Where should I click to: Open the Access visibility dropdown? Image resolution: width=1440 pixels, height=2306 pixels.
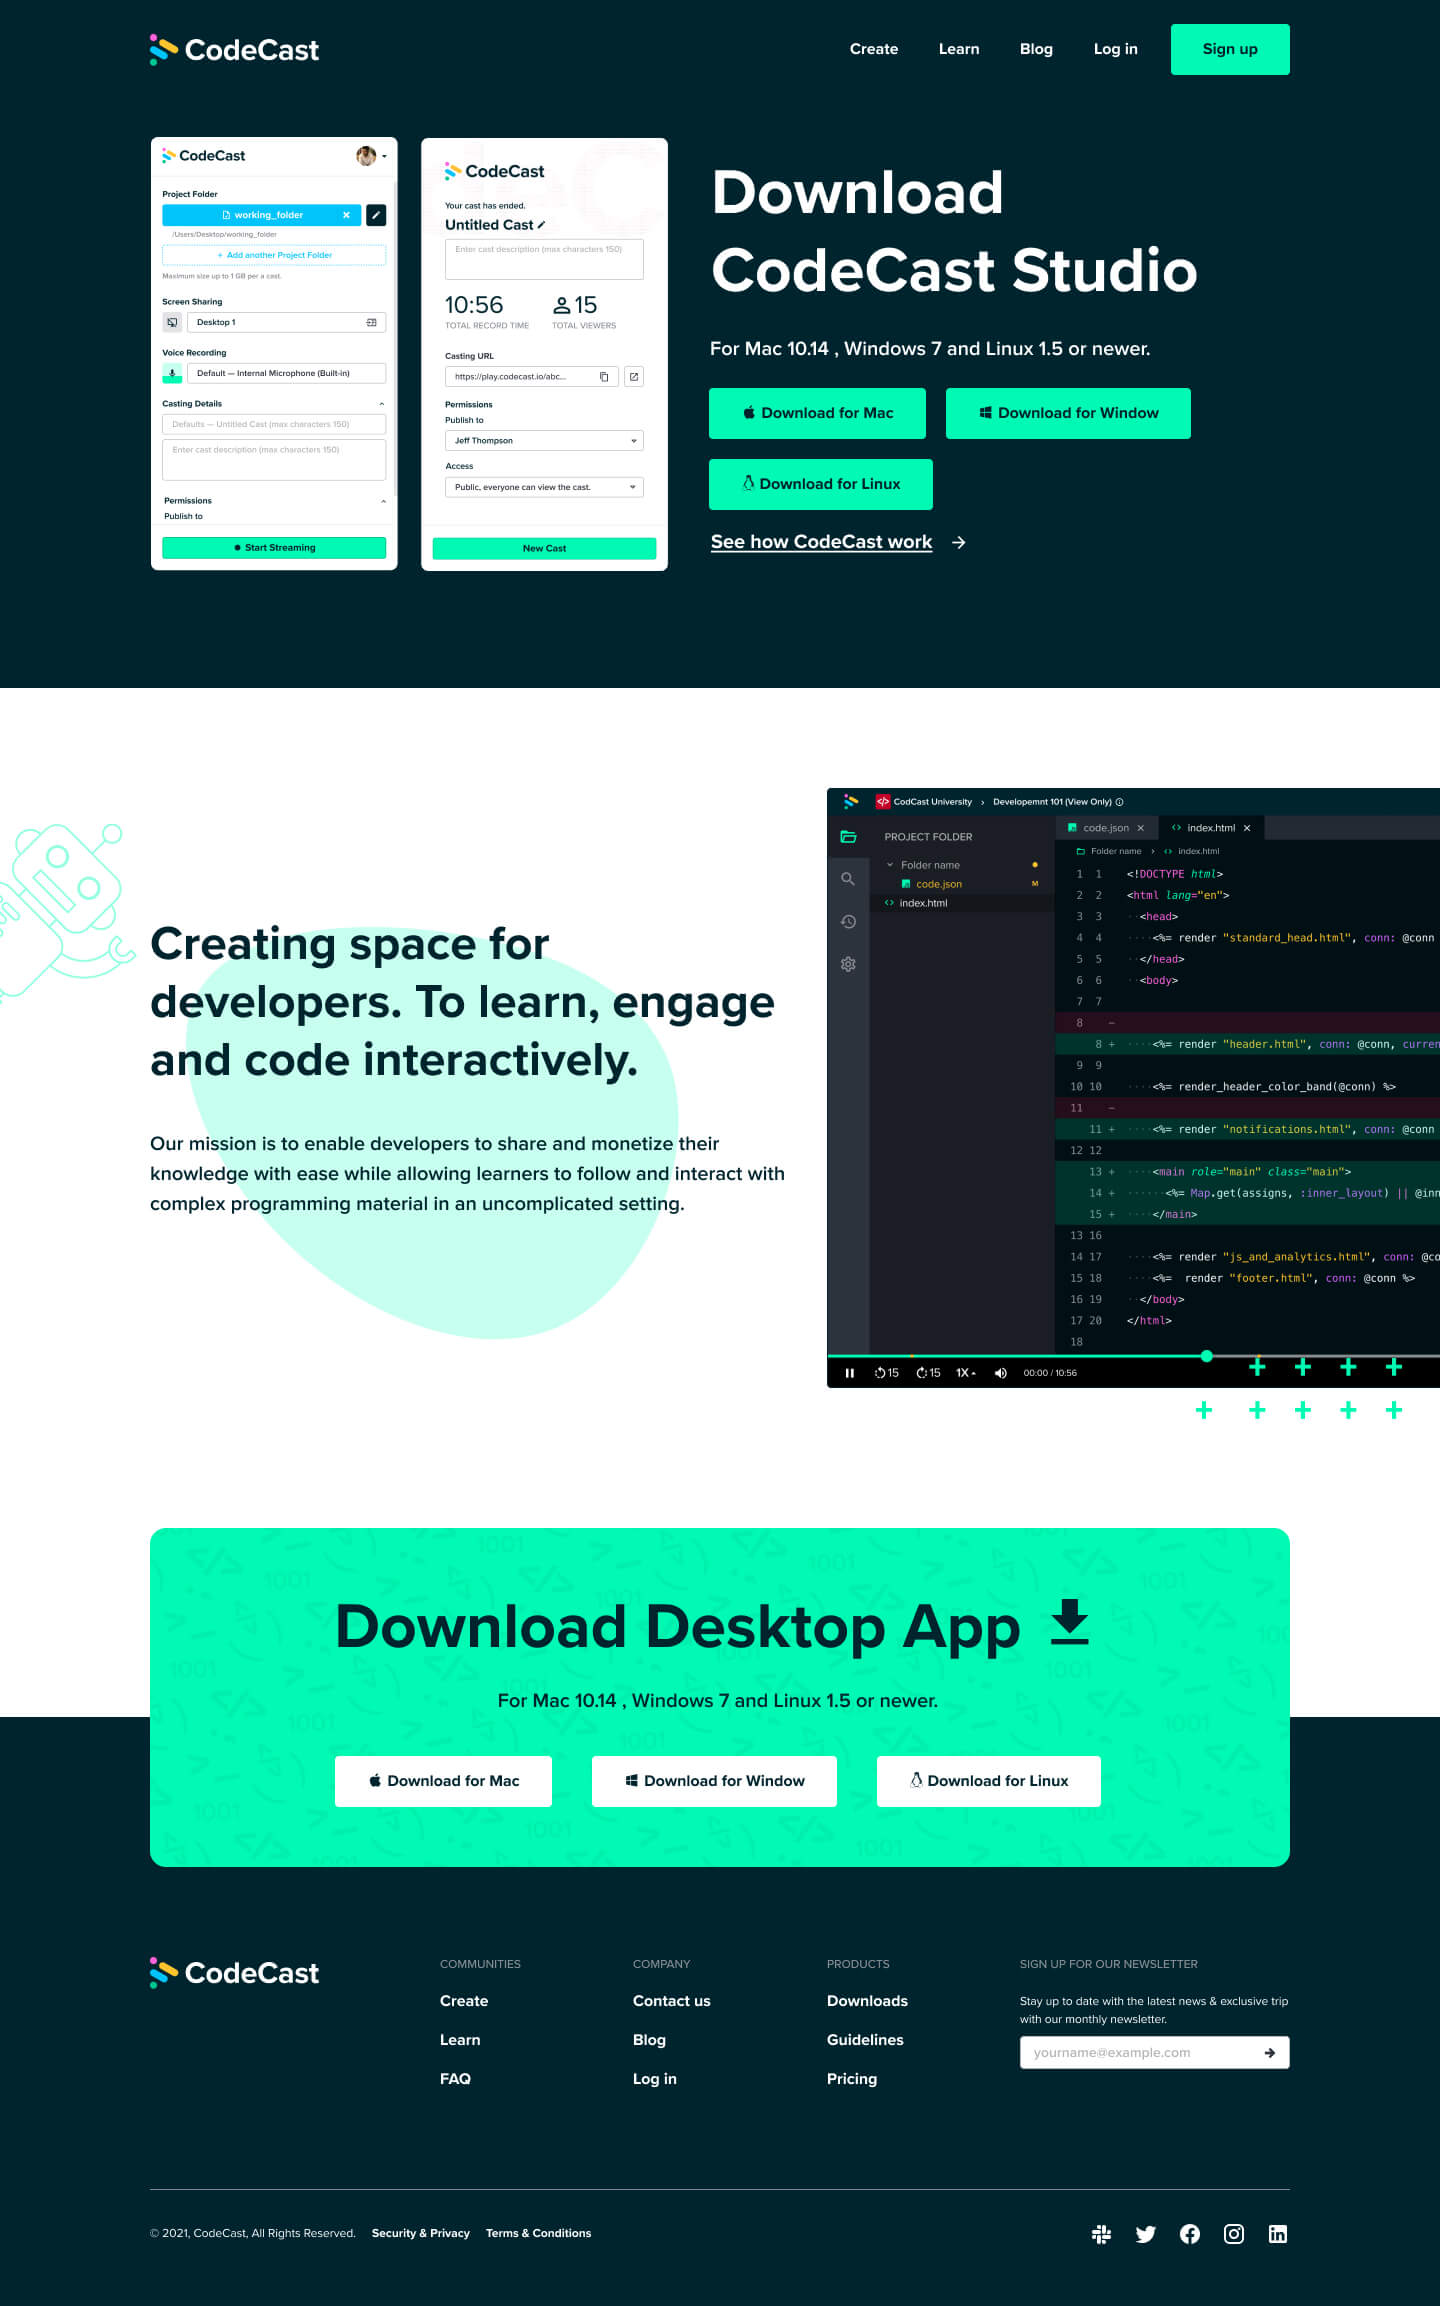point(544,488)
